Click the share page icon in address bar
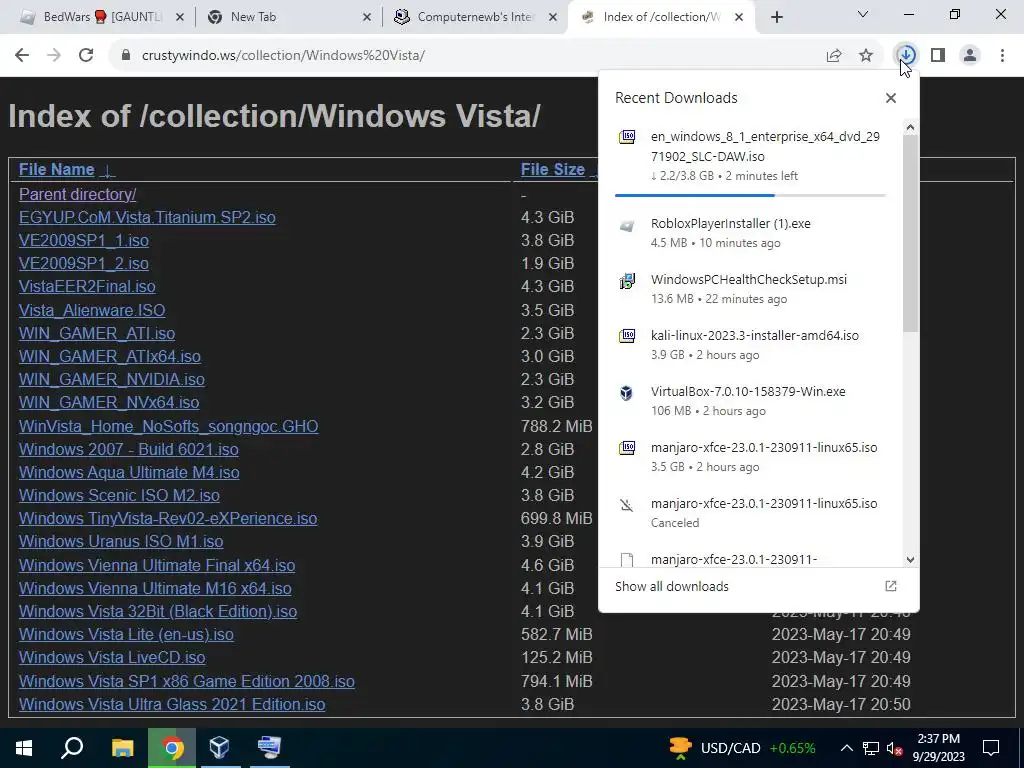The height and width of the screenshot is (768, 1024). [x=833, y=56]
